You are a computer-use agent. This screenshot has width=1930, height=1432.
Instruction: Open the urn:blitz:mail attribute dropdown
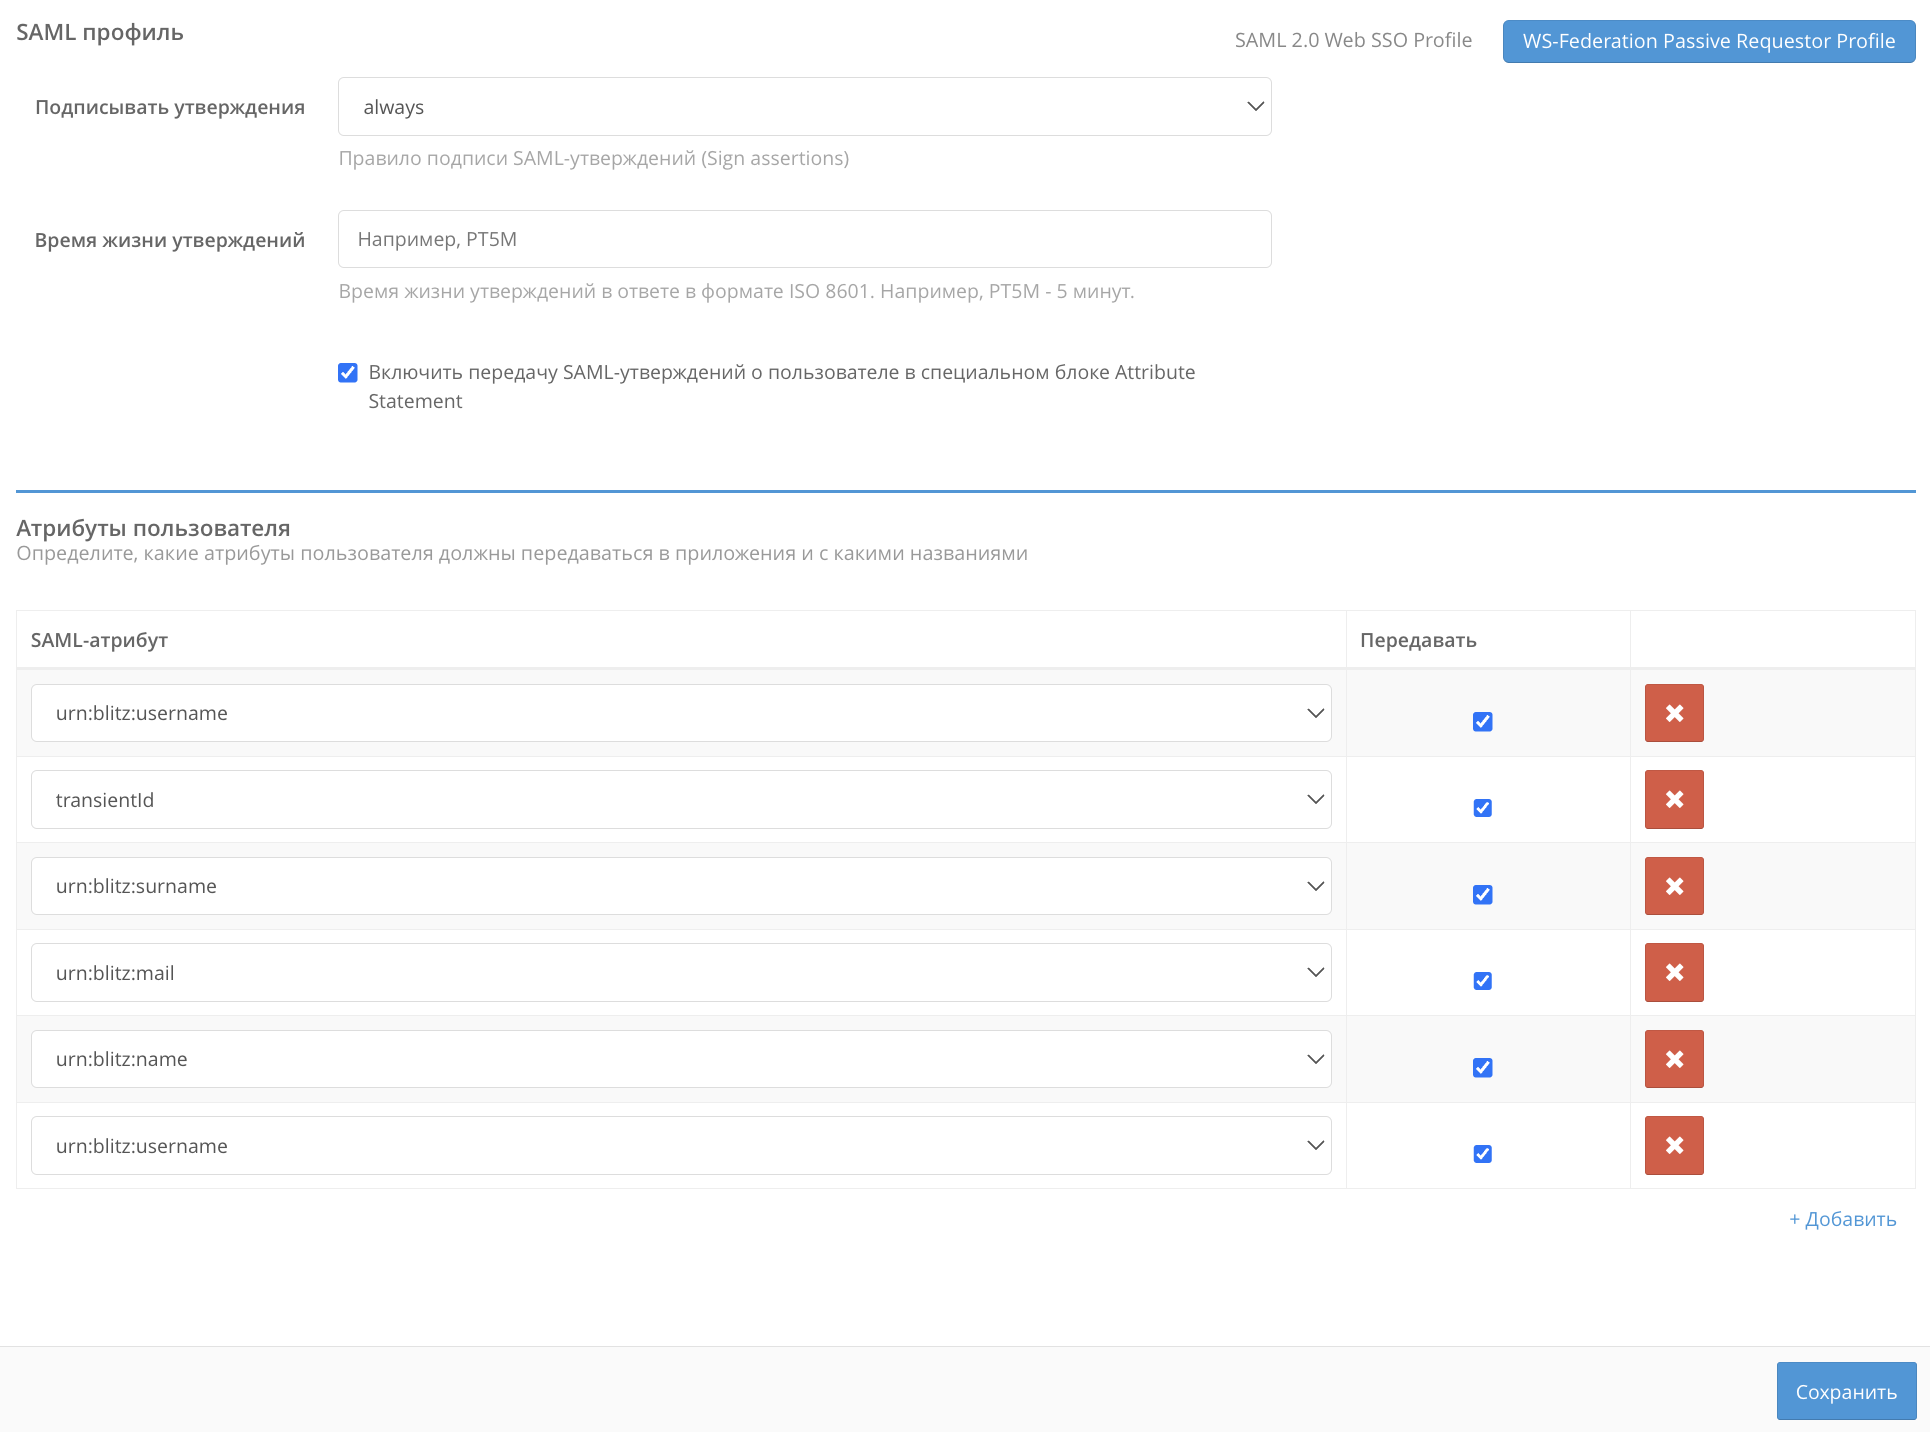pyautogui.click(x=680, y=972)
